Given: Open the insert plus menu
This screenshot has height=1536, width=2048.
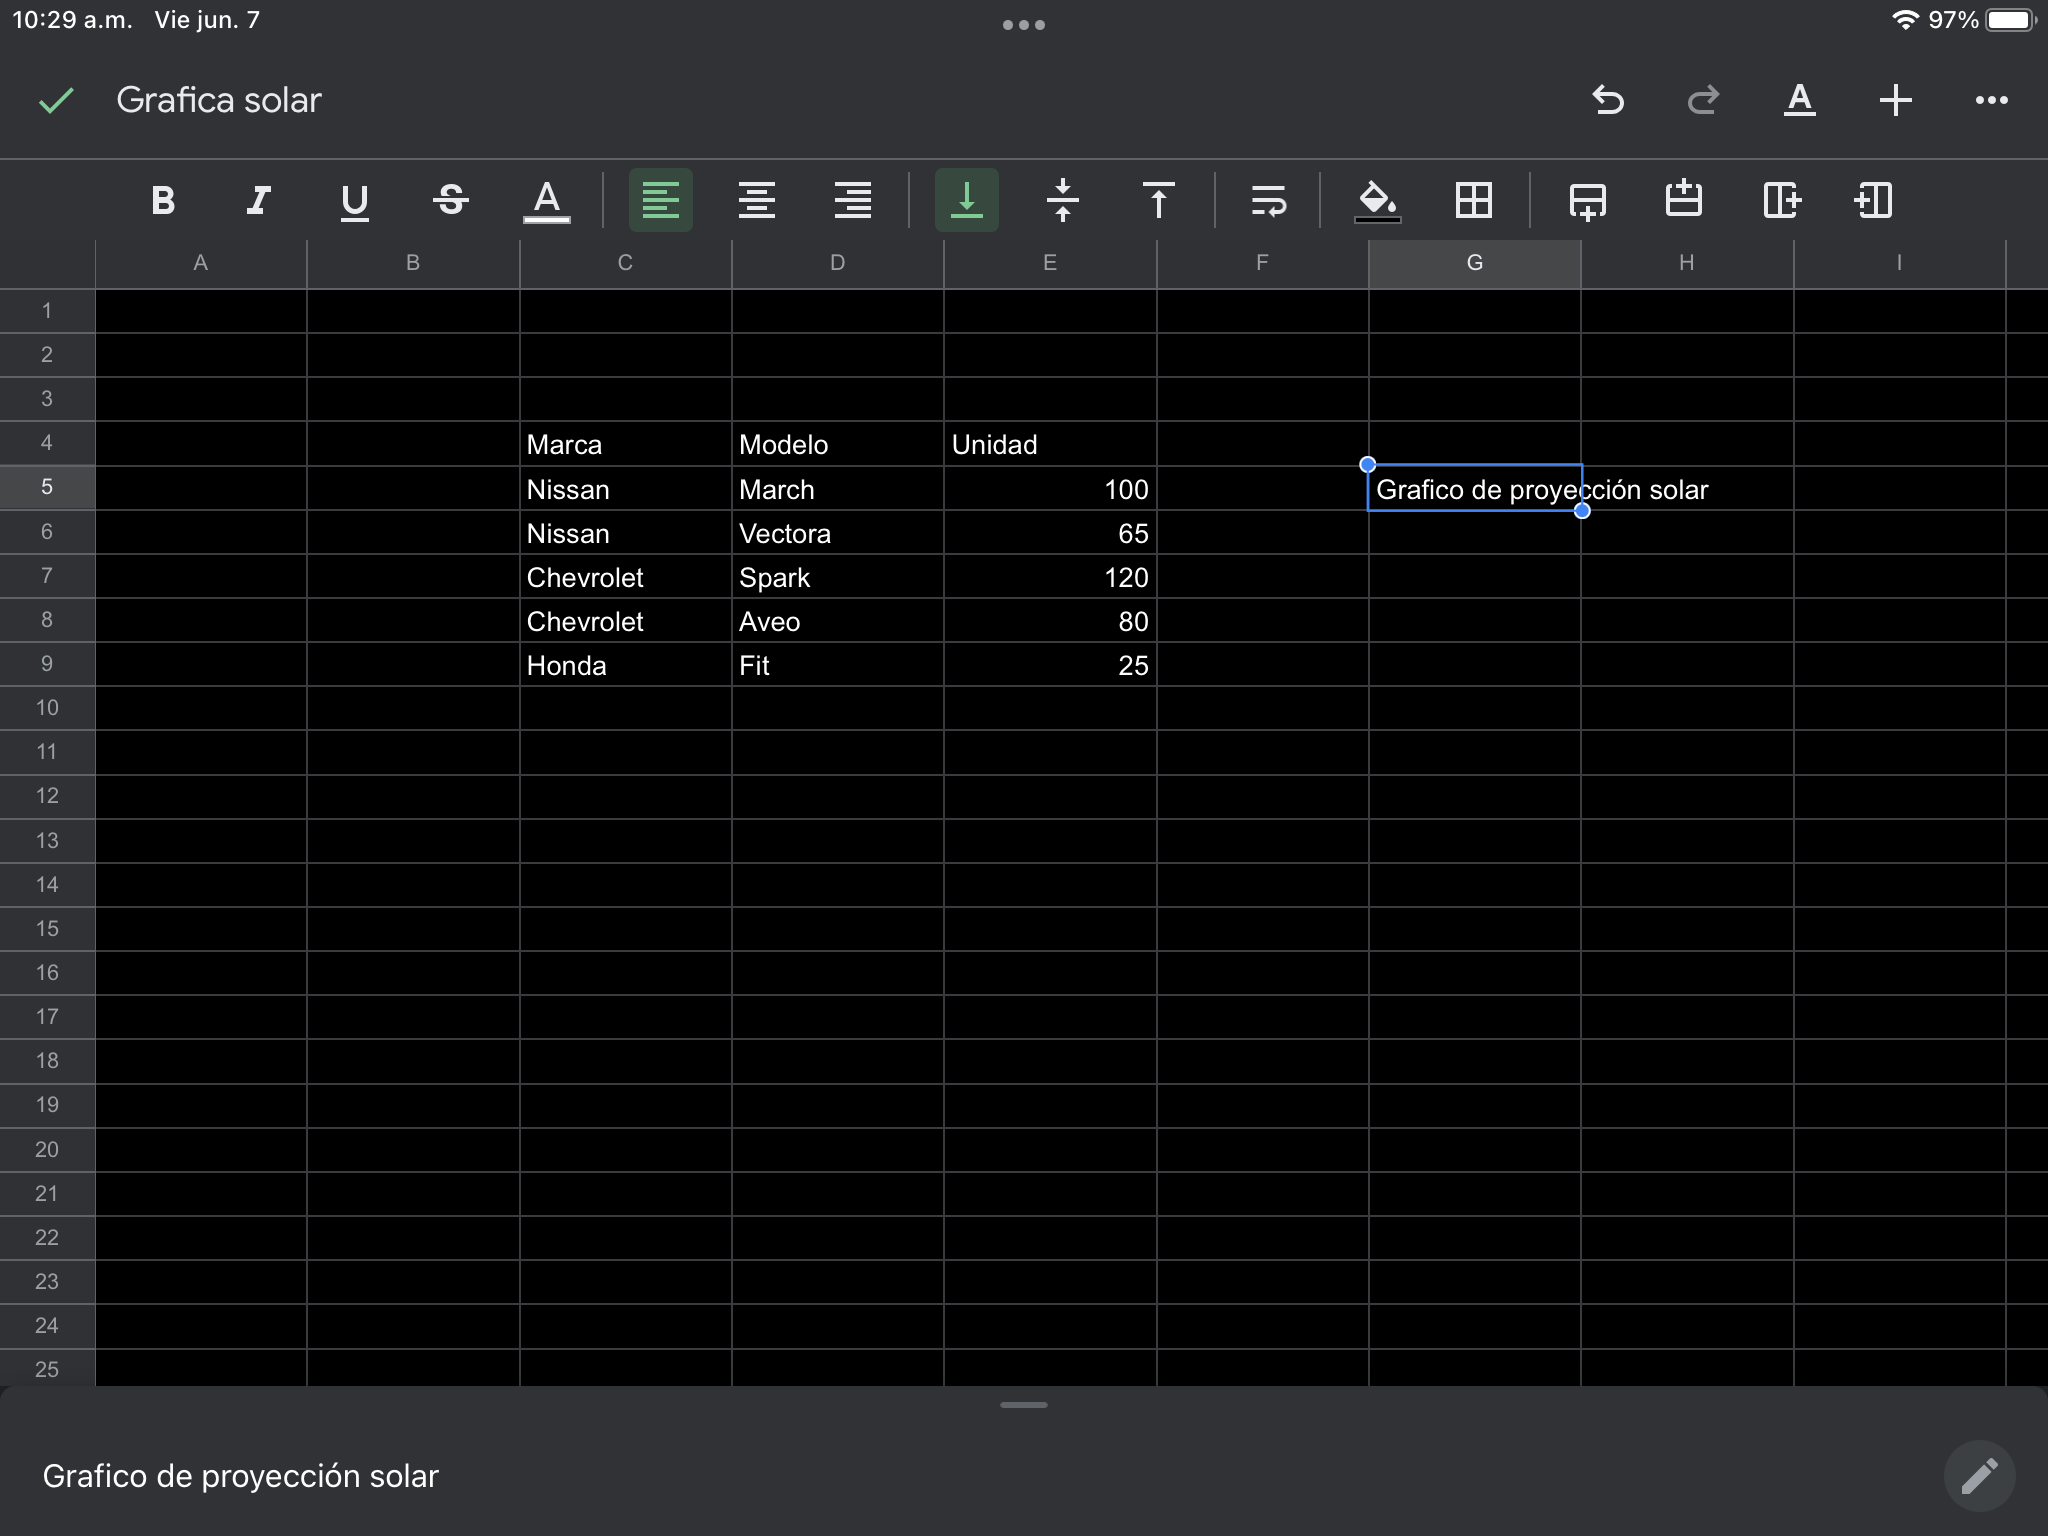Looking at the screenshot, I should point(1896,100).
